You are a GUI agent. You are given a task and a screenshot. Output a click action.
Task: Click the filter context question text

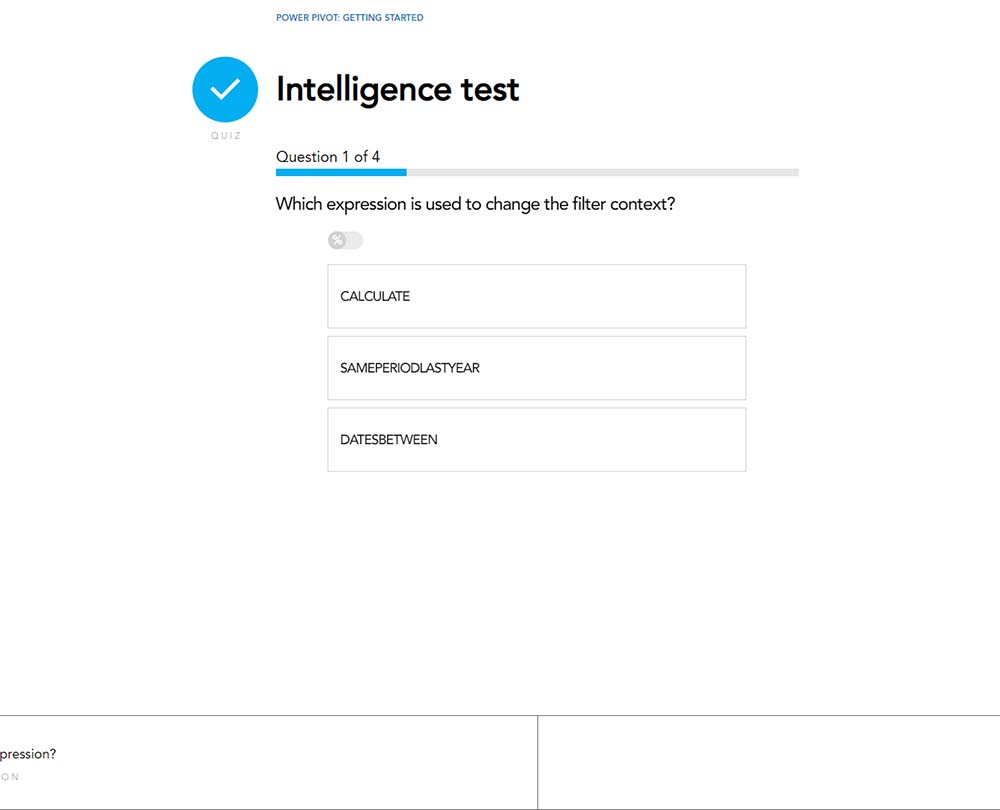pos(475,204)
